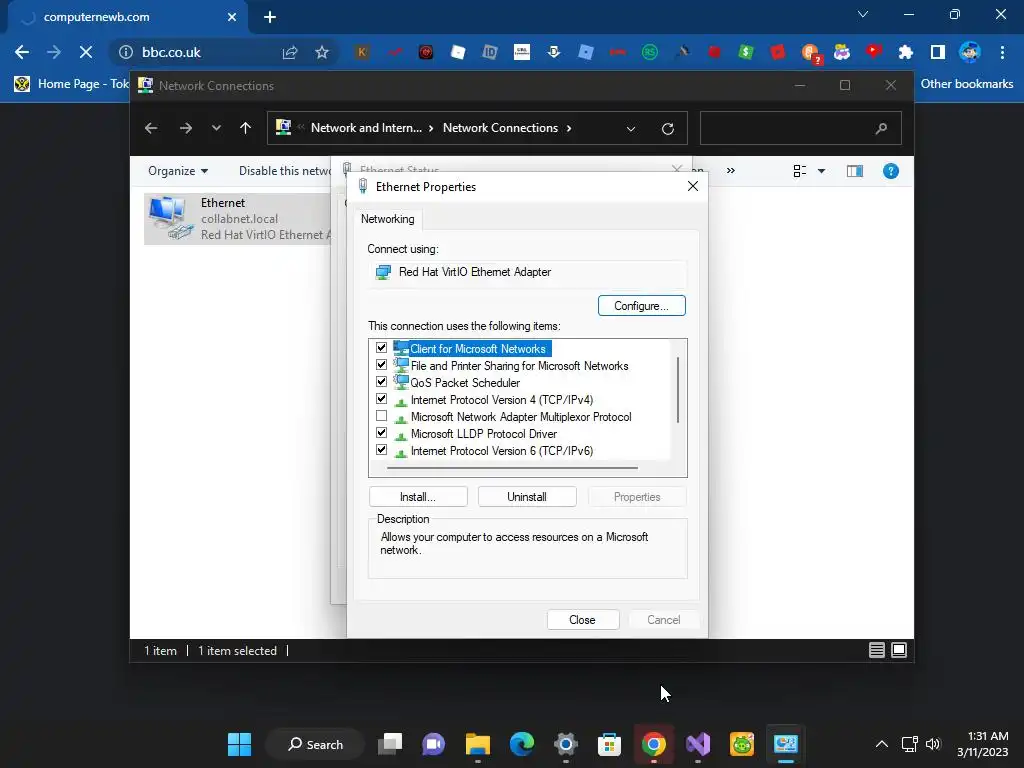The width and height of the screenshot is (1024, 768).
Task: Click the Network Connections search box
Action: point(801,128)
